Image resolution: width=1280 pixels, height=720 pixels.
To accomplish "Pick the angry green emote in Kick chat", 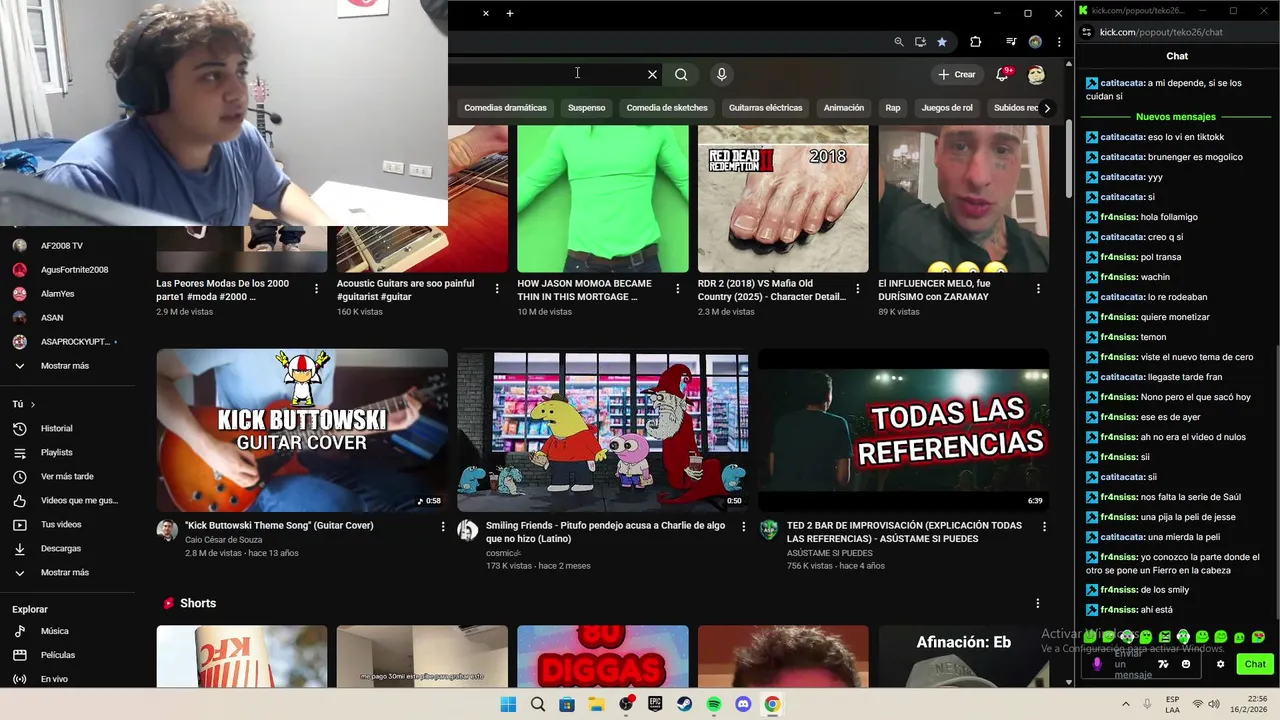I will 1164,637.
